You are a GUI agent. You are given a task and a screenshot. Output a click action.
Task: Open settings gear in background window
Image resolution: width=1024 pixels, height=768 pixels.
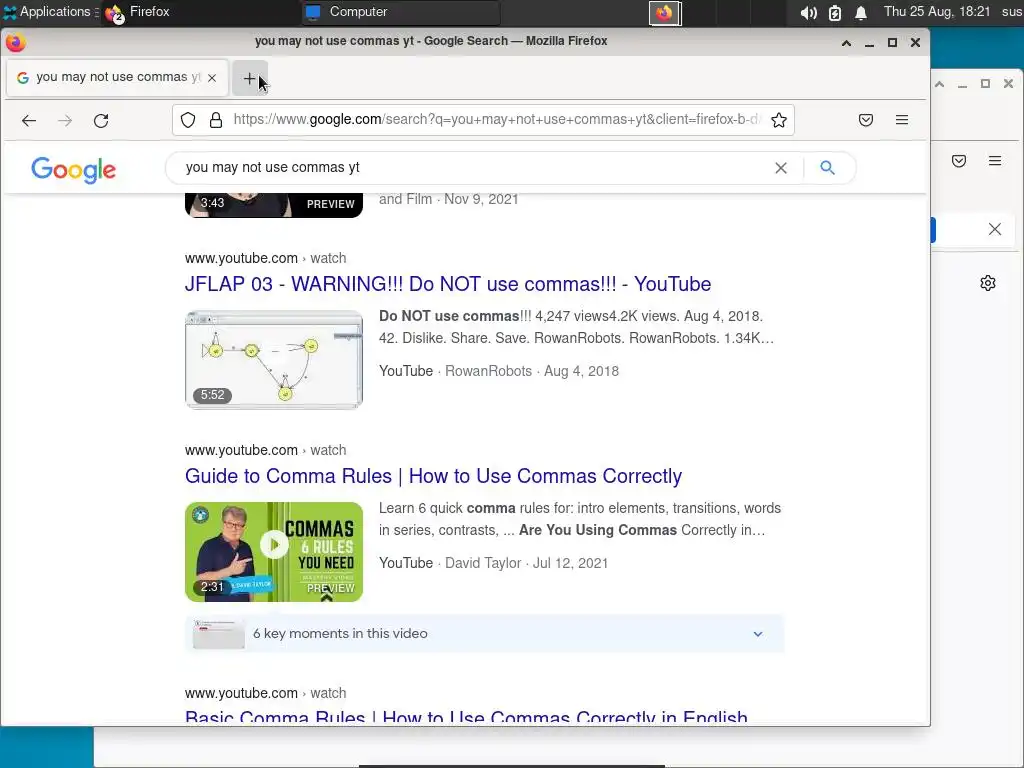tap(987, 283)
